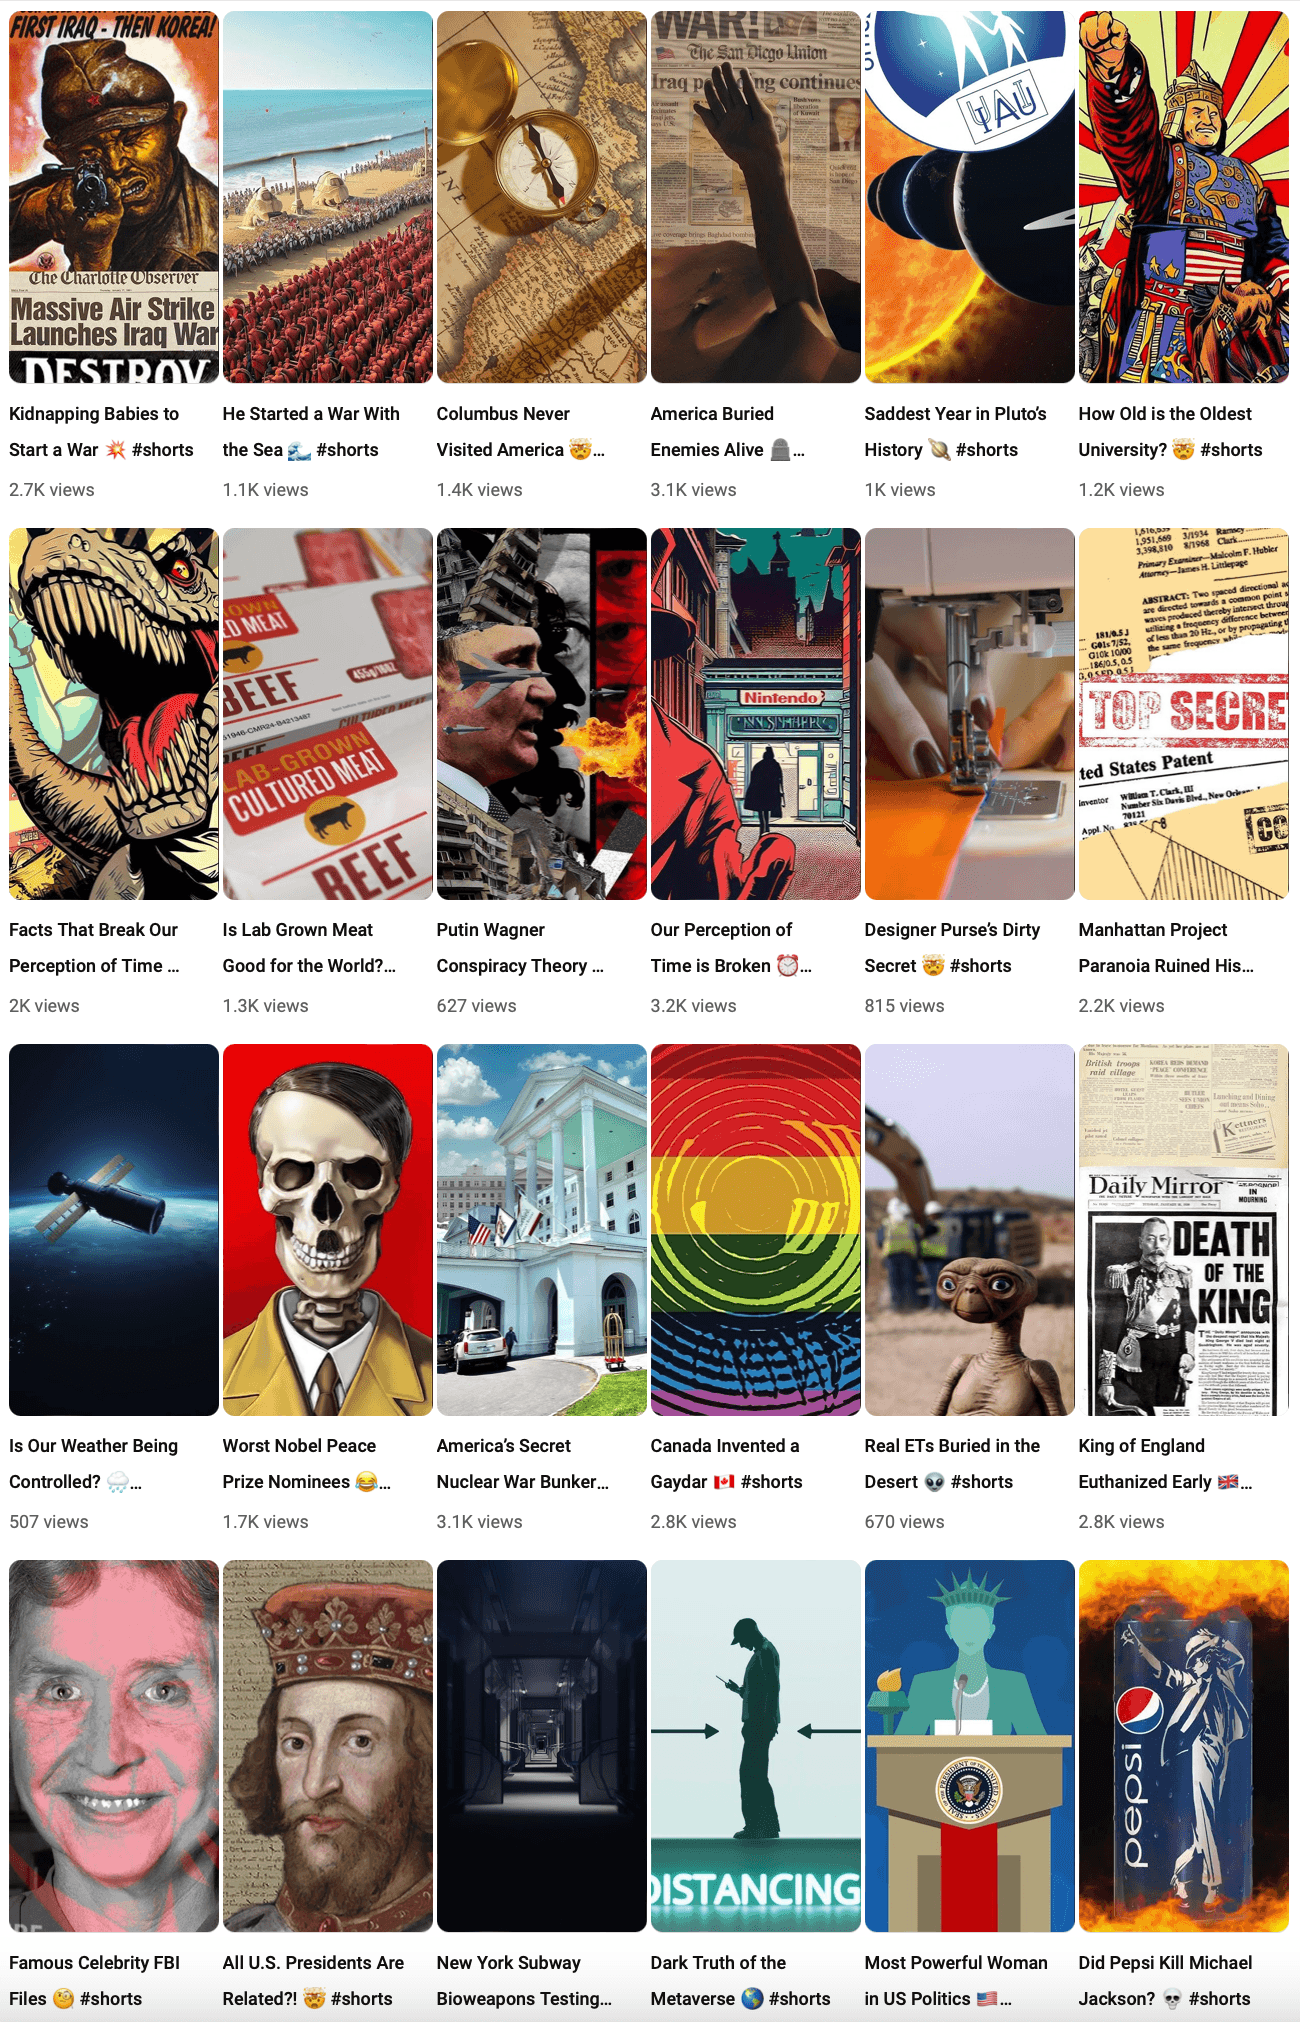1300x2022 pixels.
Task: Open the He Started a War With the Sea thumbnail
Action: (x=328, y=197)
